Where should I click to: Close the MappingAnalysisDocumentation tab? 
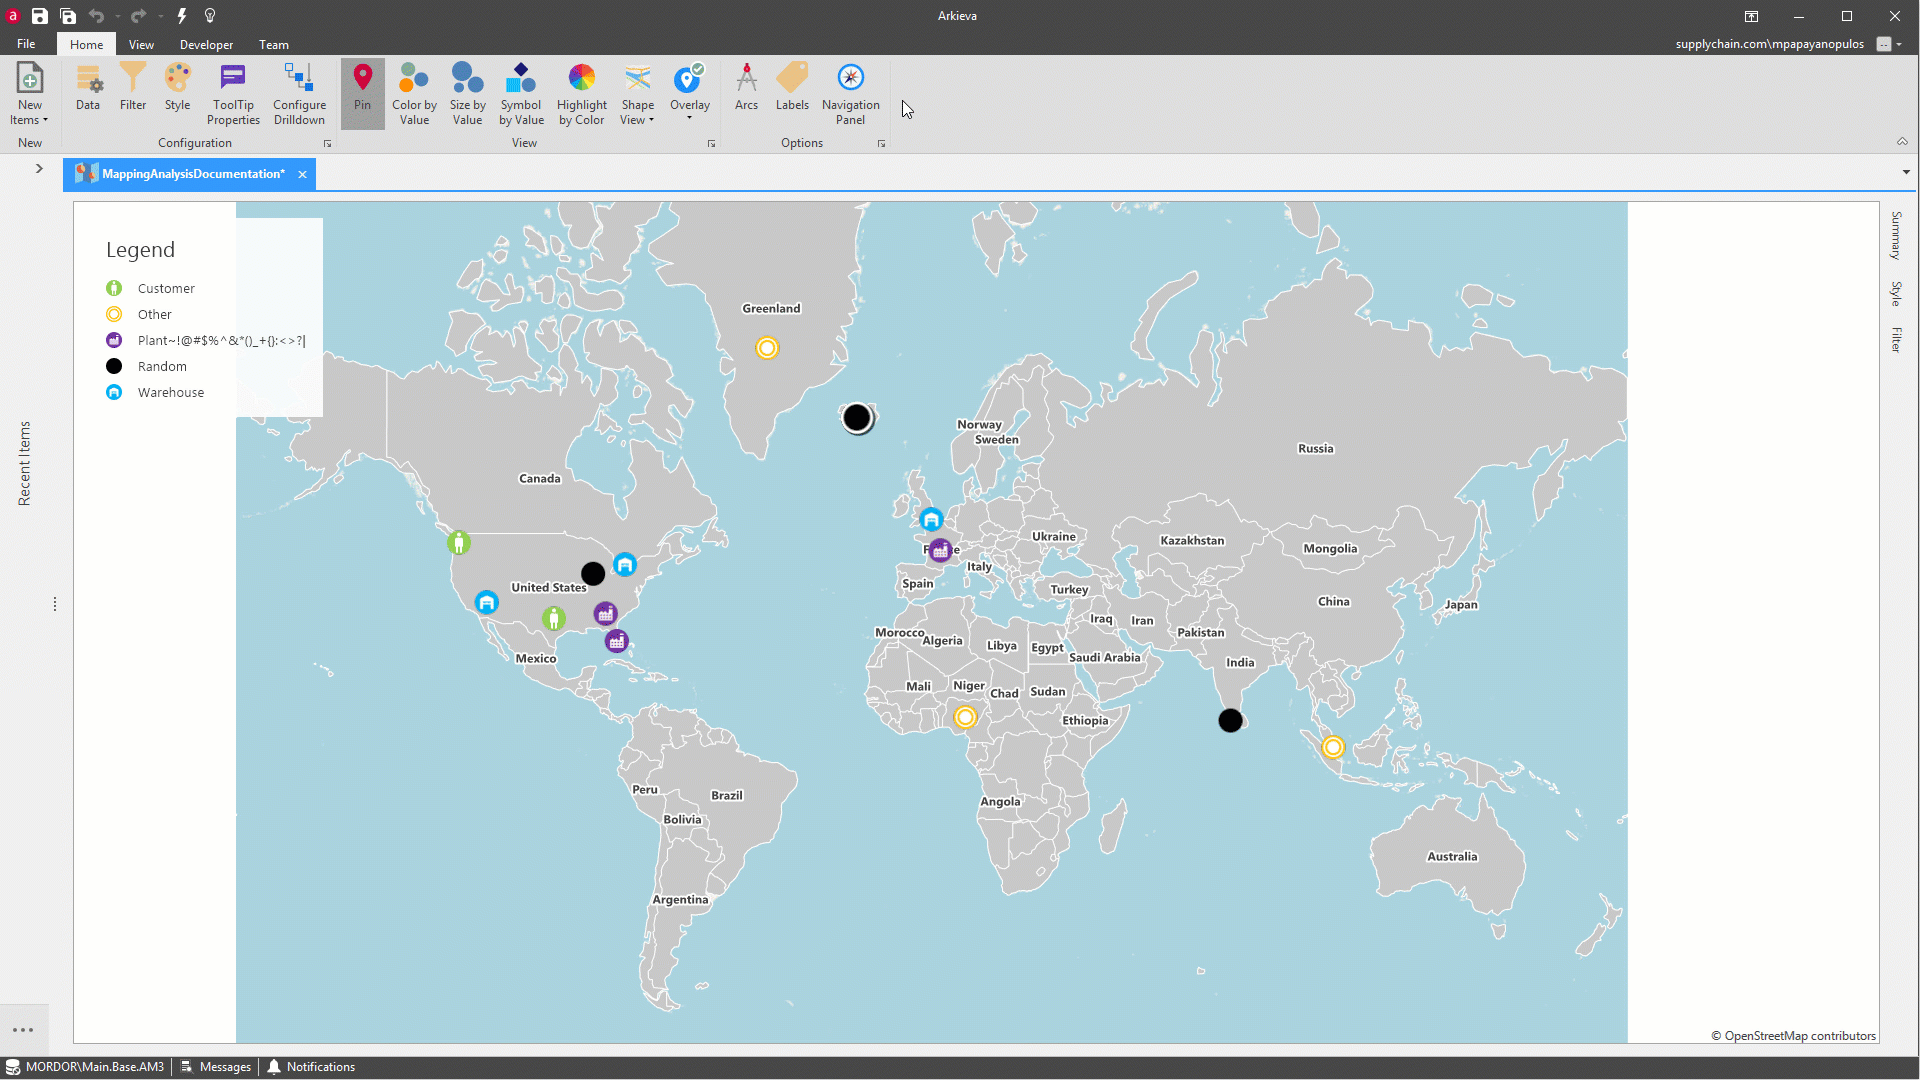302,174
